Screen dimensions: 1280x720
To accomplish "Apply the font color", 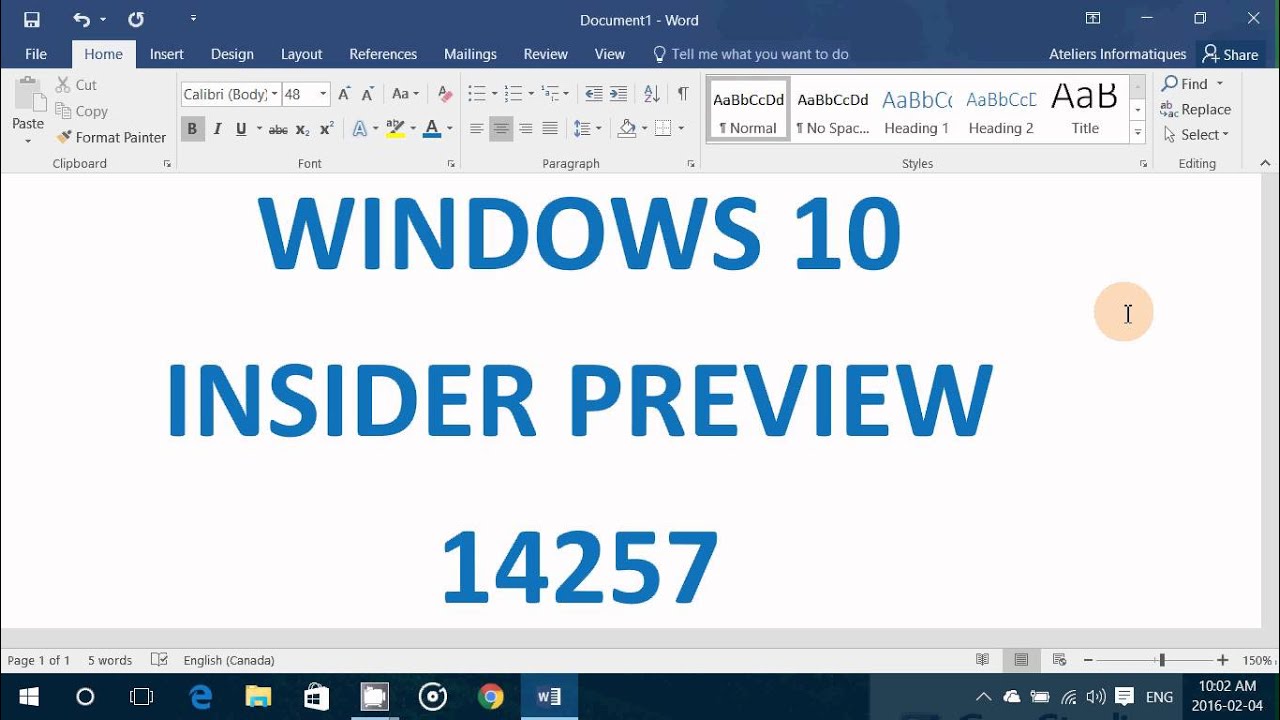I will pos(432,129).
